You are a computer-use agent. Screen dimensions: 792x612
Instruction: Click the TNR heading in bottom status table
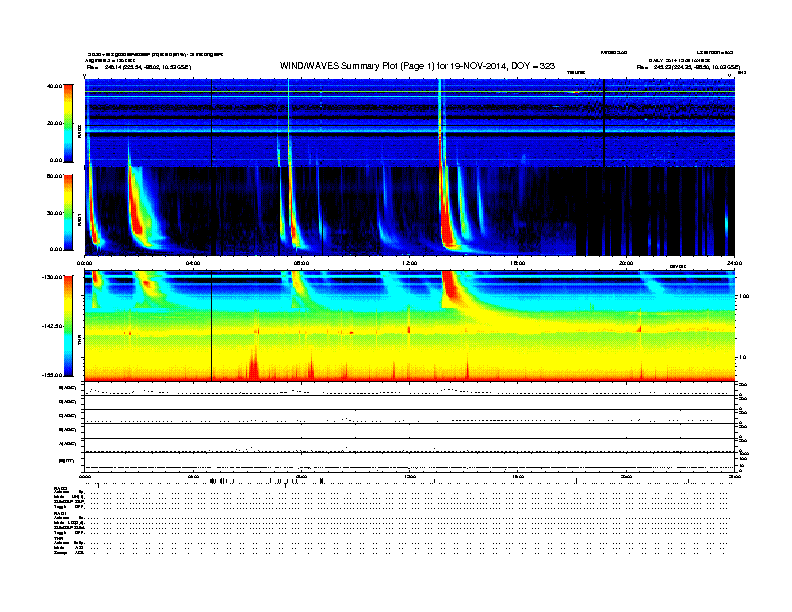click(x=58, y=538)
